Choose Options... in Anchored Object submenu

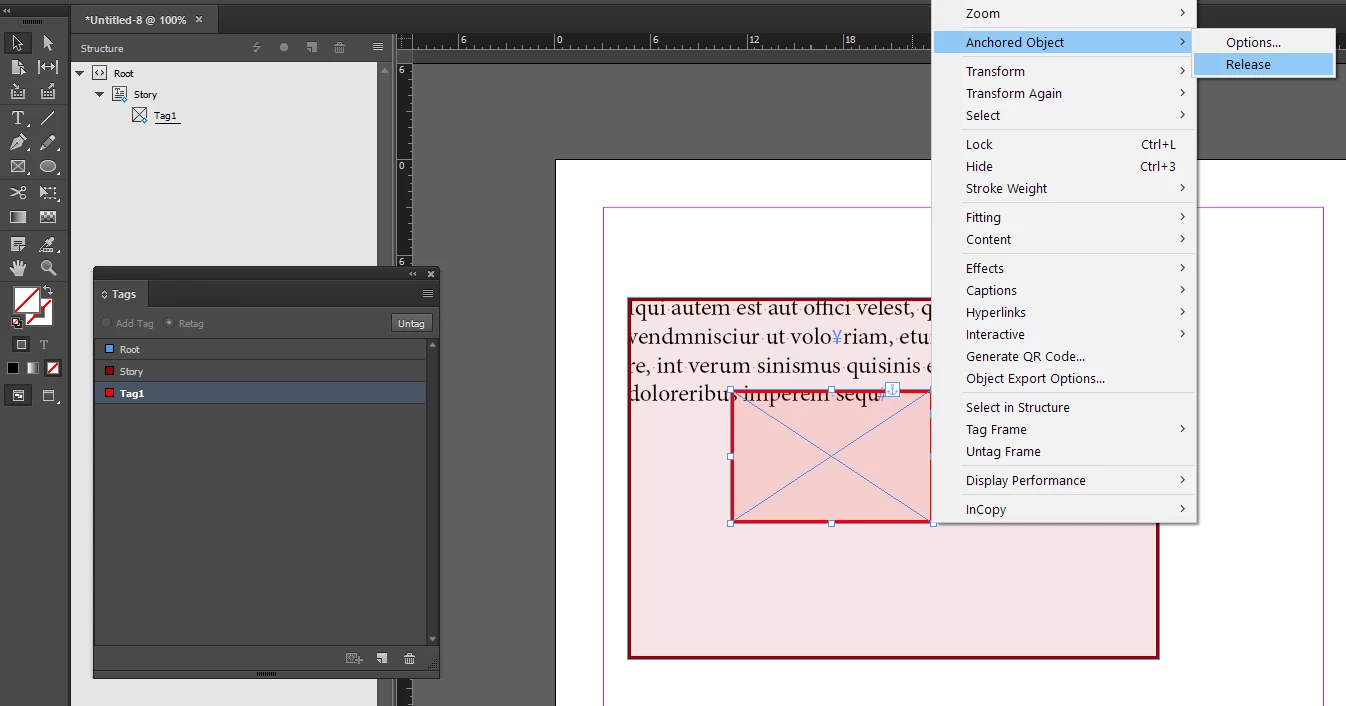coord(1264,42)
